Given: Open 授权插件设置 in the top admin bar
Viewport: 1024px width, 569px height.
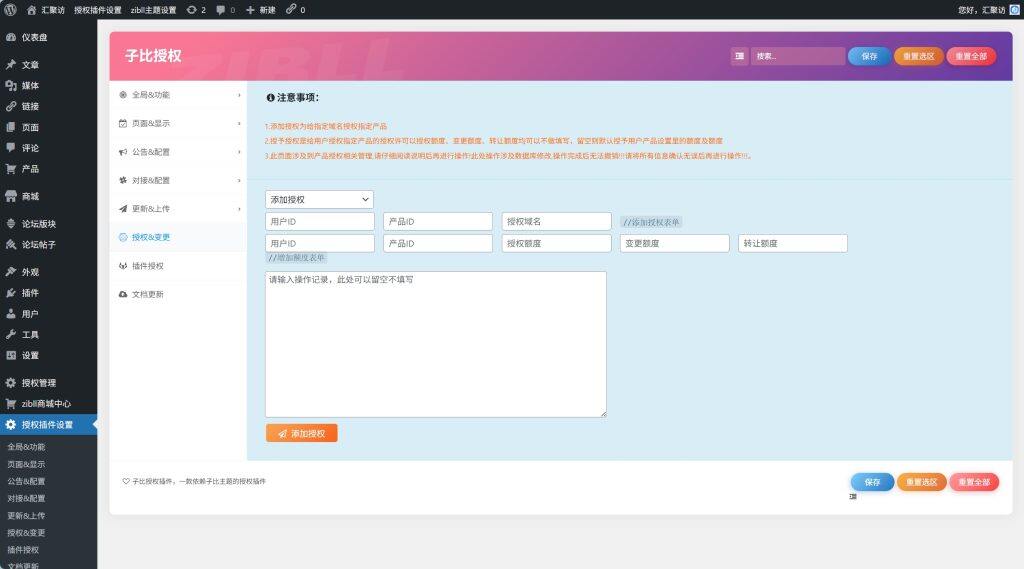Looking at the screenshot, I should pyautogui.click(x=97, y=10).
